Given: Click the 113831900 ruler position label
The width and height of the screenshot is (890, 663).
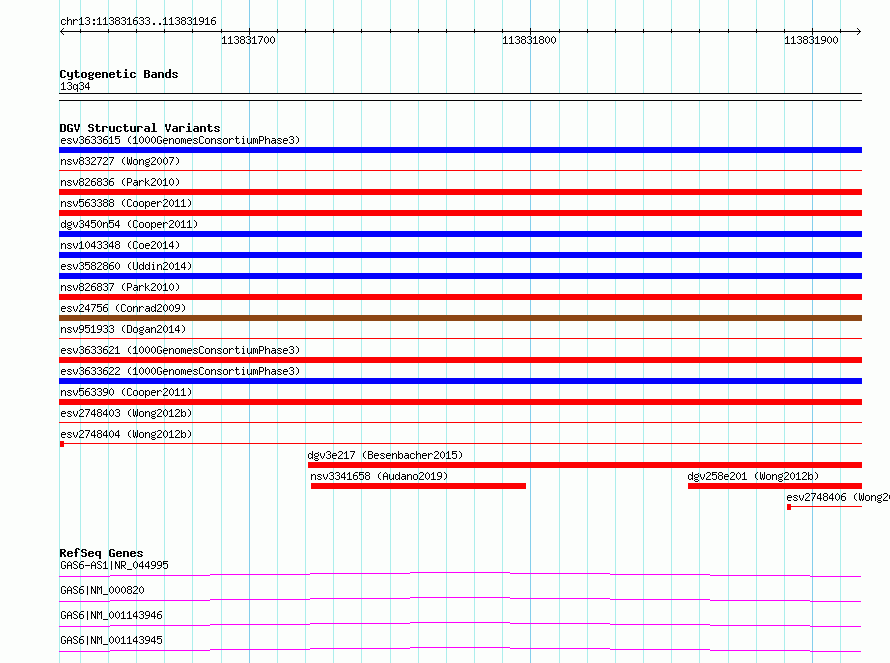Looking at the screenshot, I should pos(811,40).
